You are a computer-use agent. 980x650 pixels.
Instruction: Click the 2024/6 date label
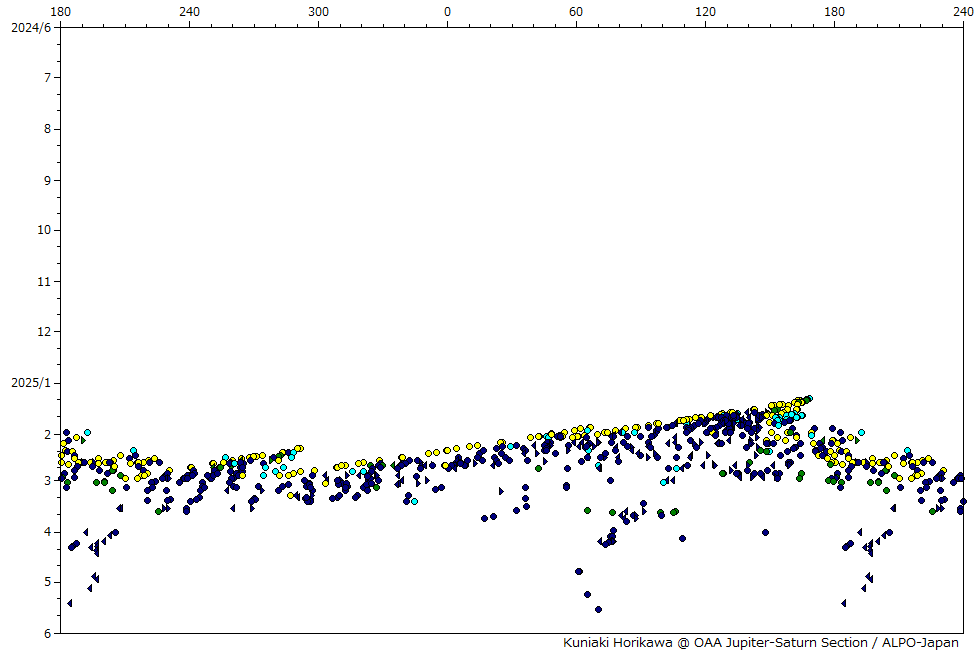[29, 27]
